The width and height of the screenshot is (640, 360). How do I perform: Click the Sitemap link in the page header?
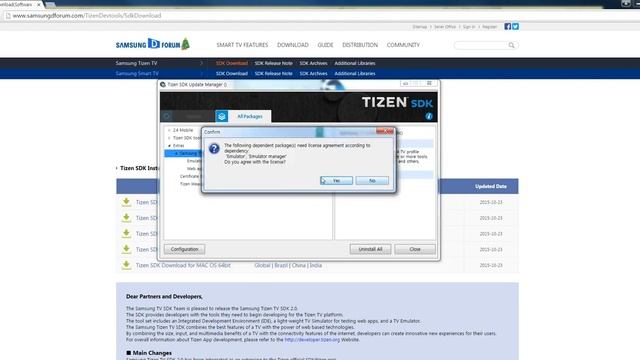point(419,27)
